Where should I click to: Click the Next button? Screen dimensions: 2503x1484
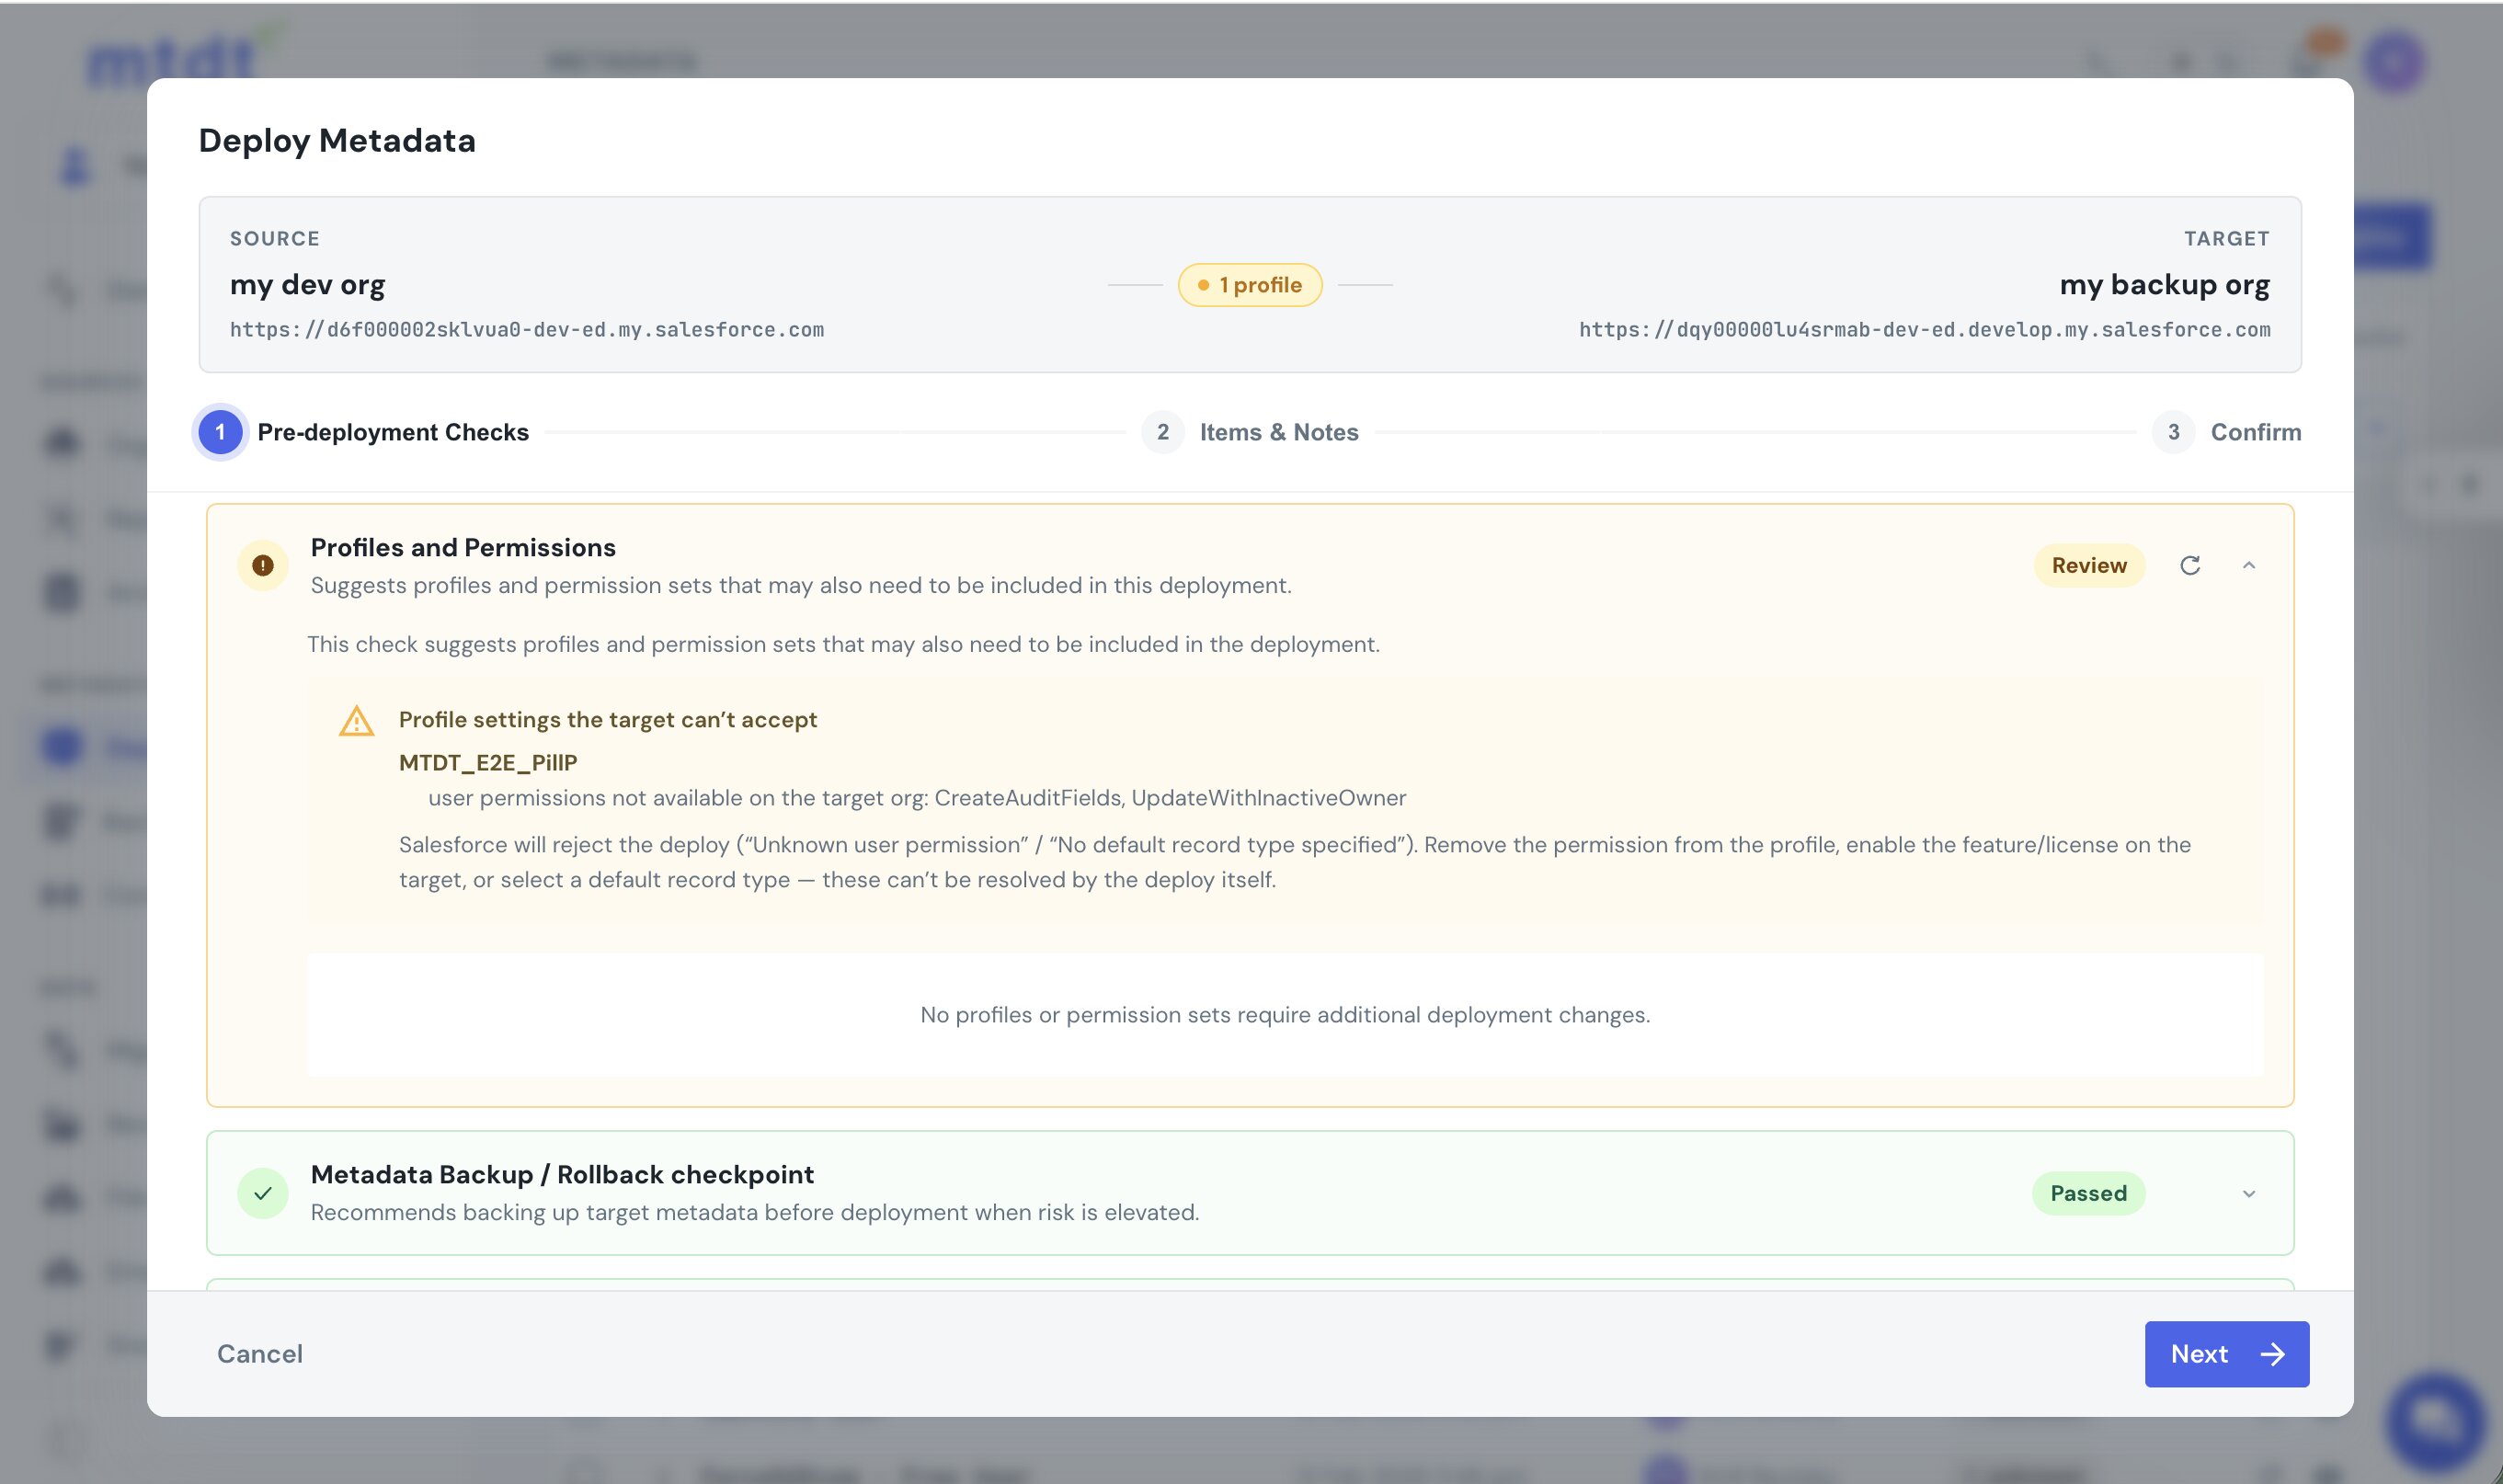point(2226,1353)
